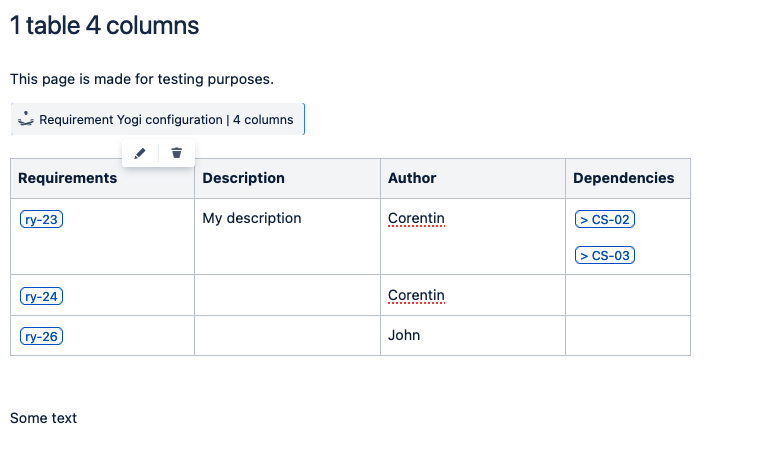Click the 'Some text' paragraph
The height and width of the screenshot is (453, 763).
point(44,418)
